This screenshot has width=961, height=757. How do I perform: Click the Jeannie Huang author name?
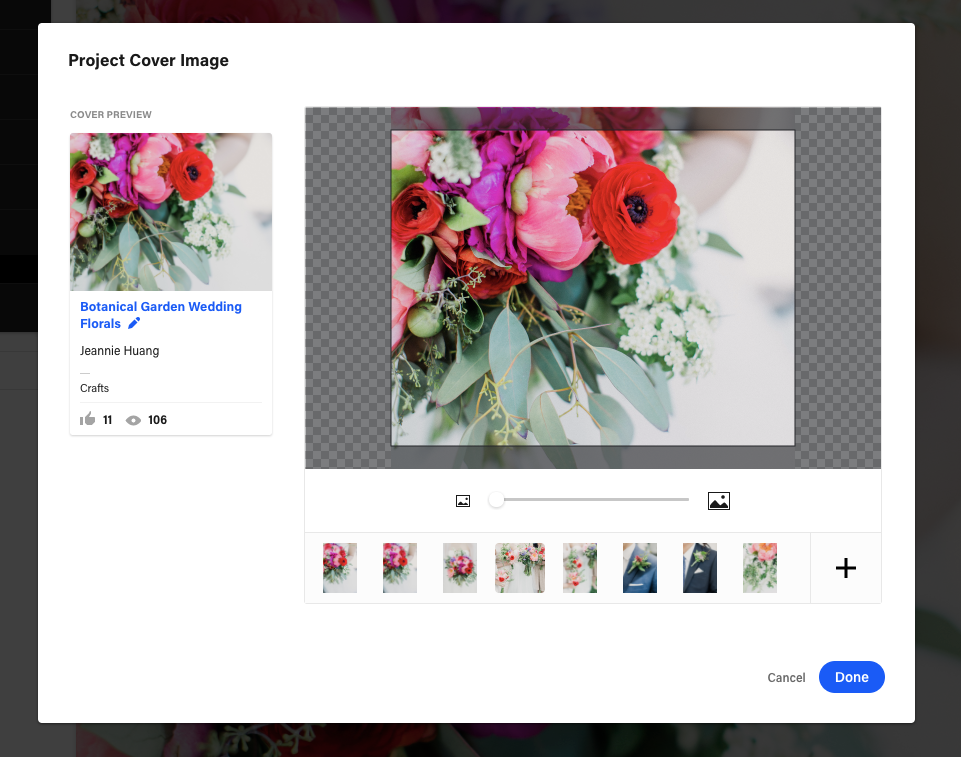(x=120, y=351)
